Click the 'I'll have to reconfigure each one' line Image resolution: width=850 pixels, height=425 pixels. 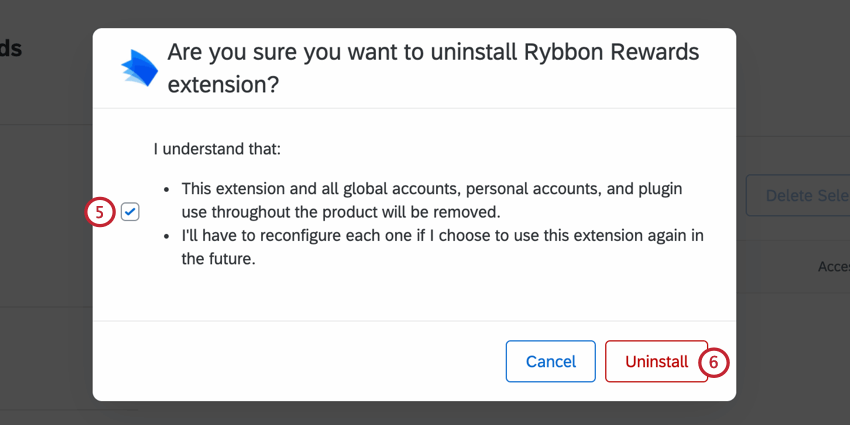click(x=442, y=236)
